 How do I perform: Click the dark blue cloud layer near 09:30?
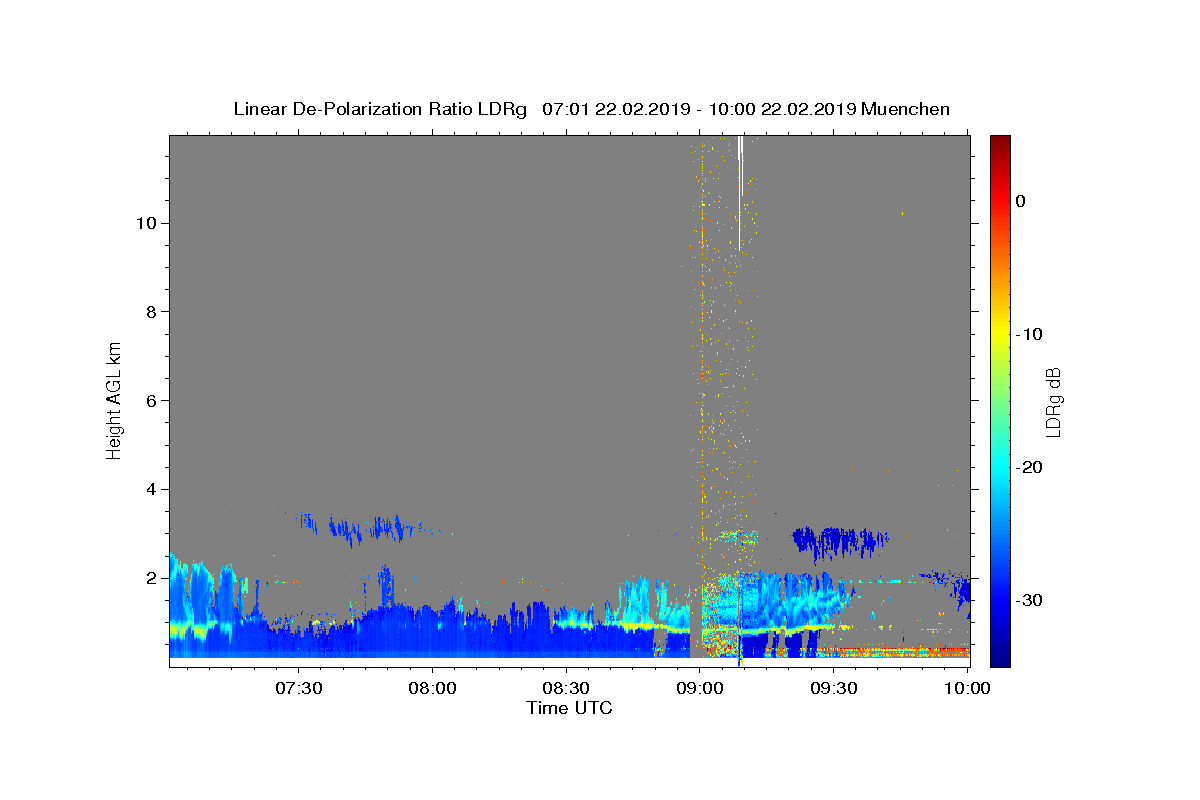coord(840,543)
